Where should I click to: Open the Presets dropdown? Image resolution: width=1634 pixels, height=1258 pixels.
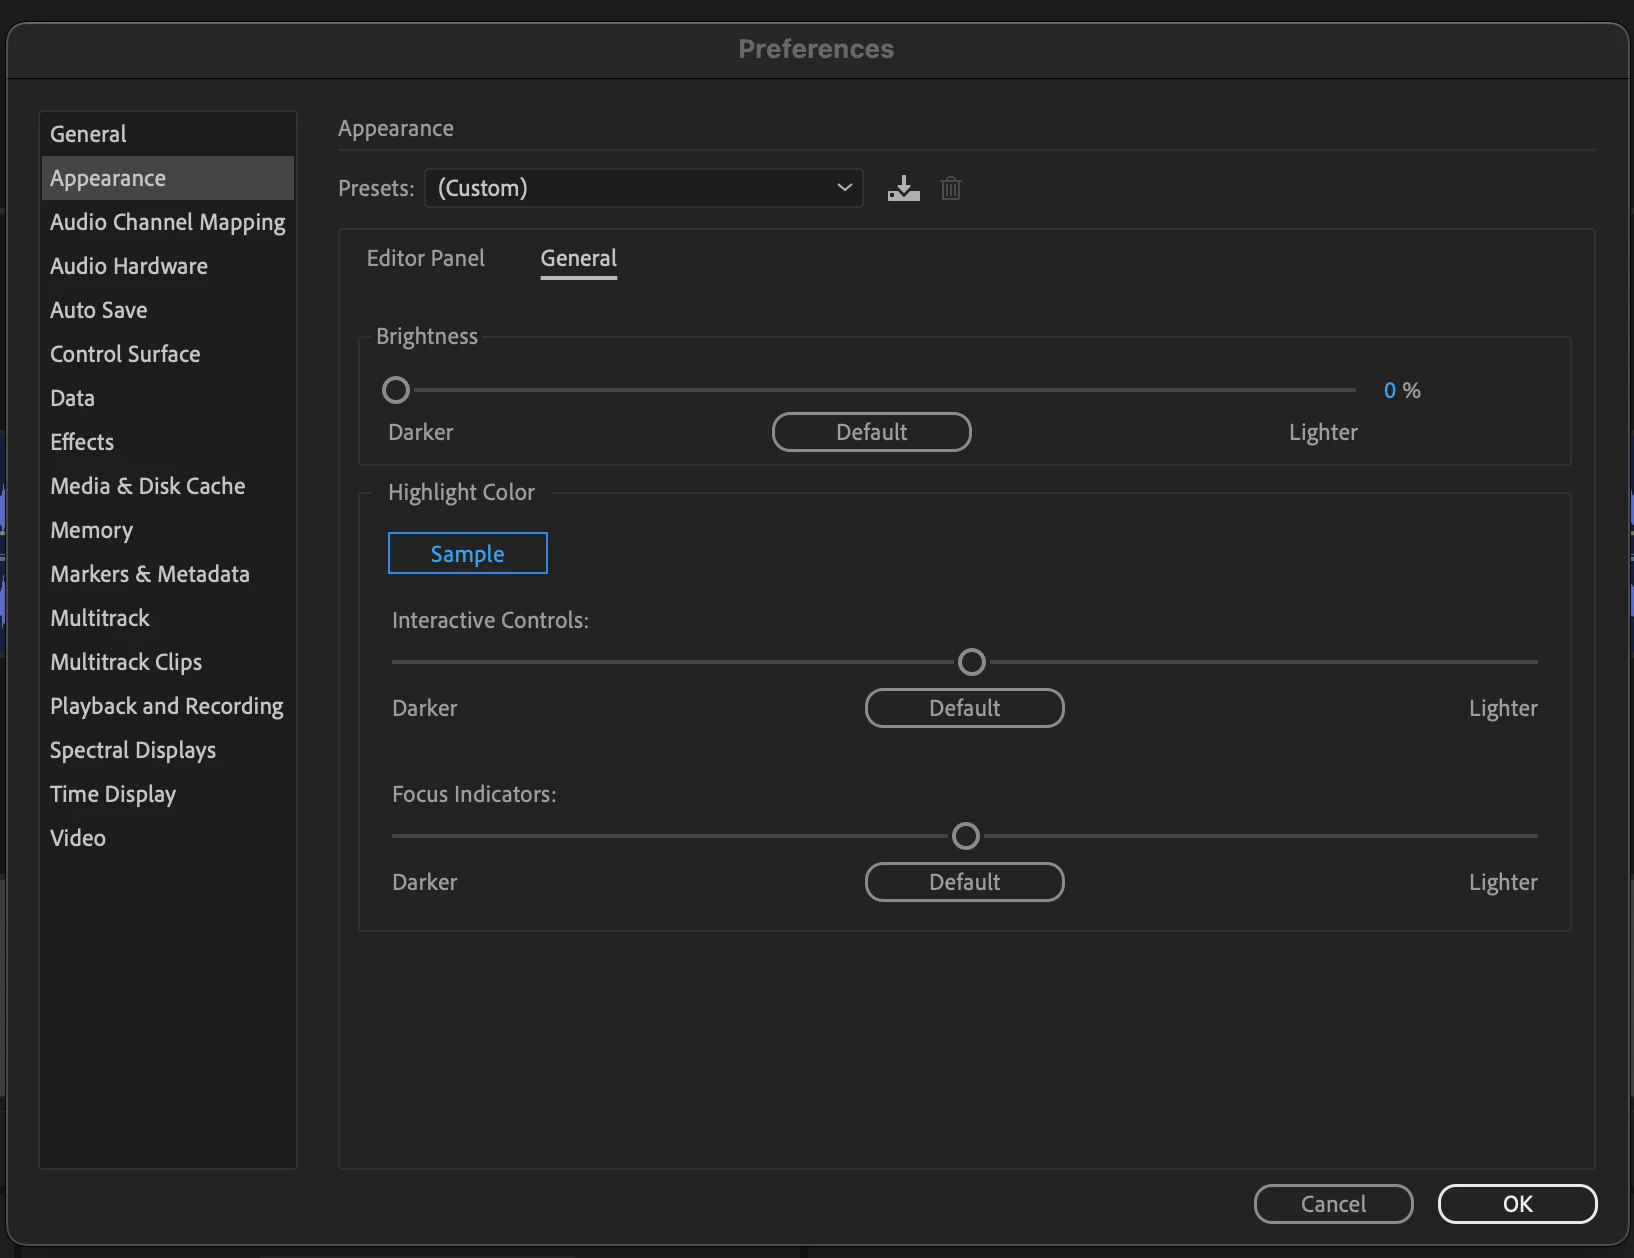tap(644, 188)
